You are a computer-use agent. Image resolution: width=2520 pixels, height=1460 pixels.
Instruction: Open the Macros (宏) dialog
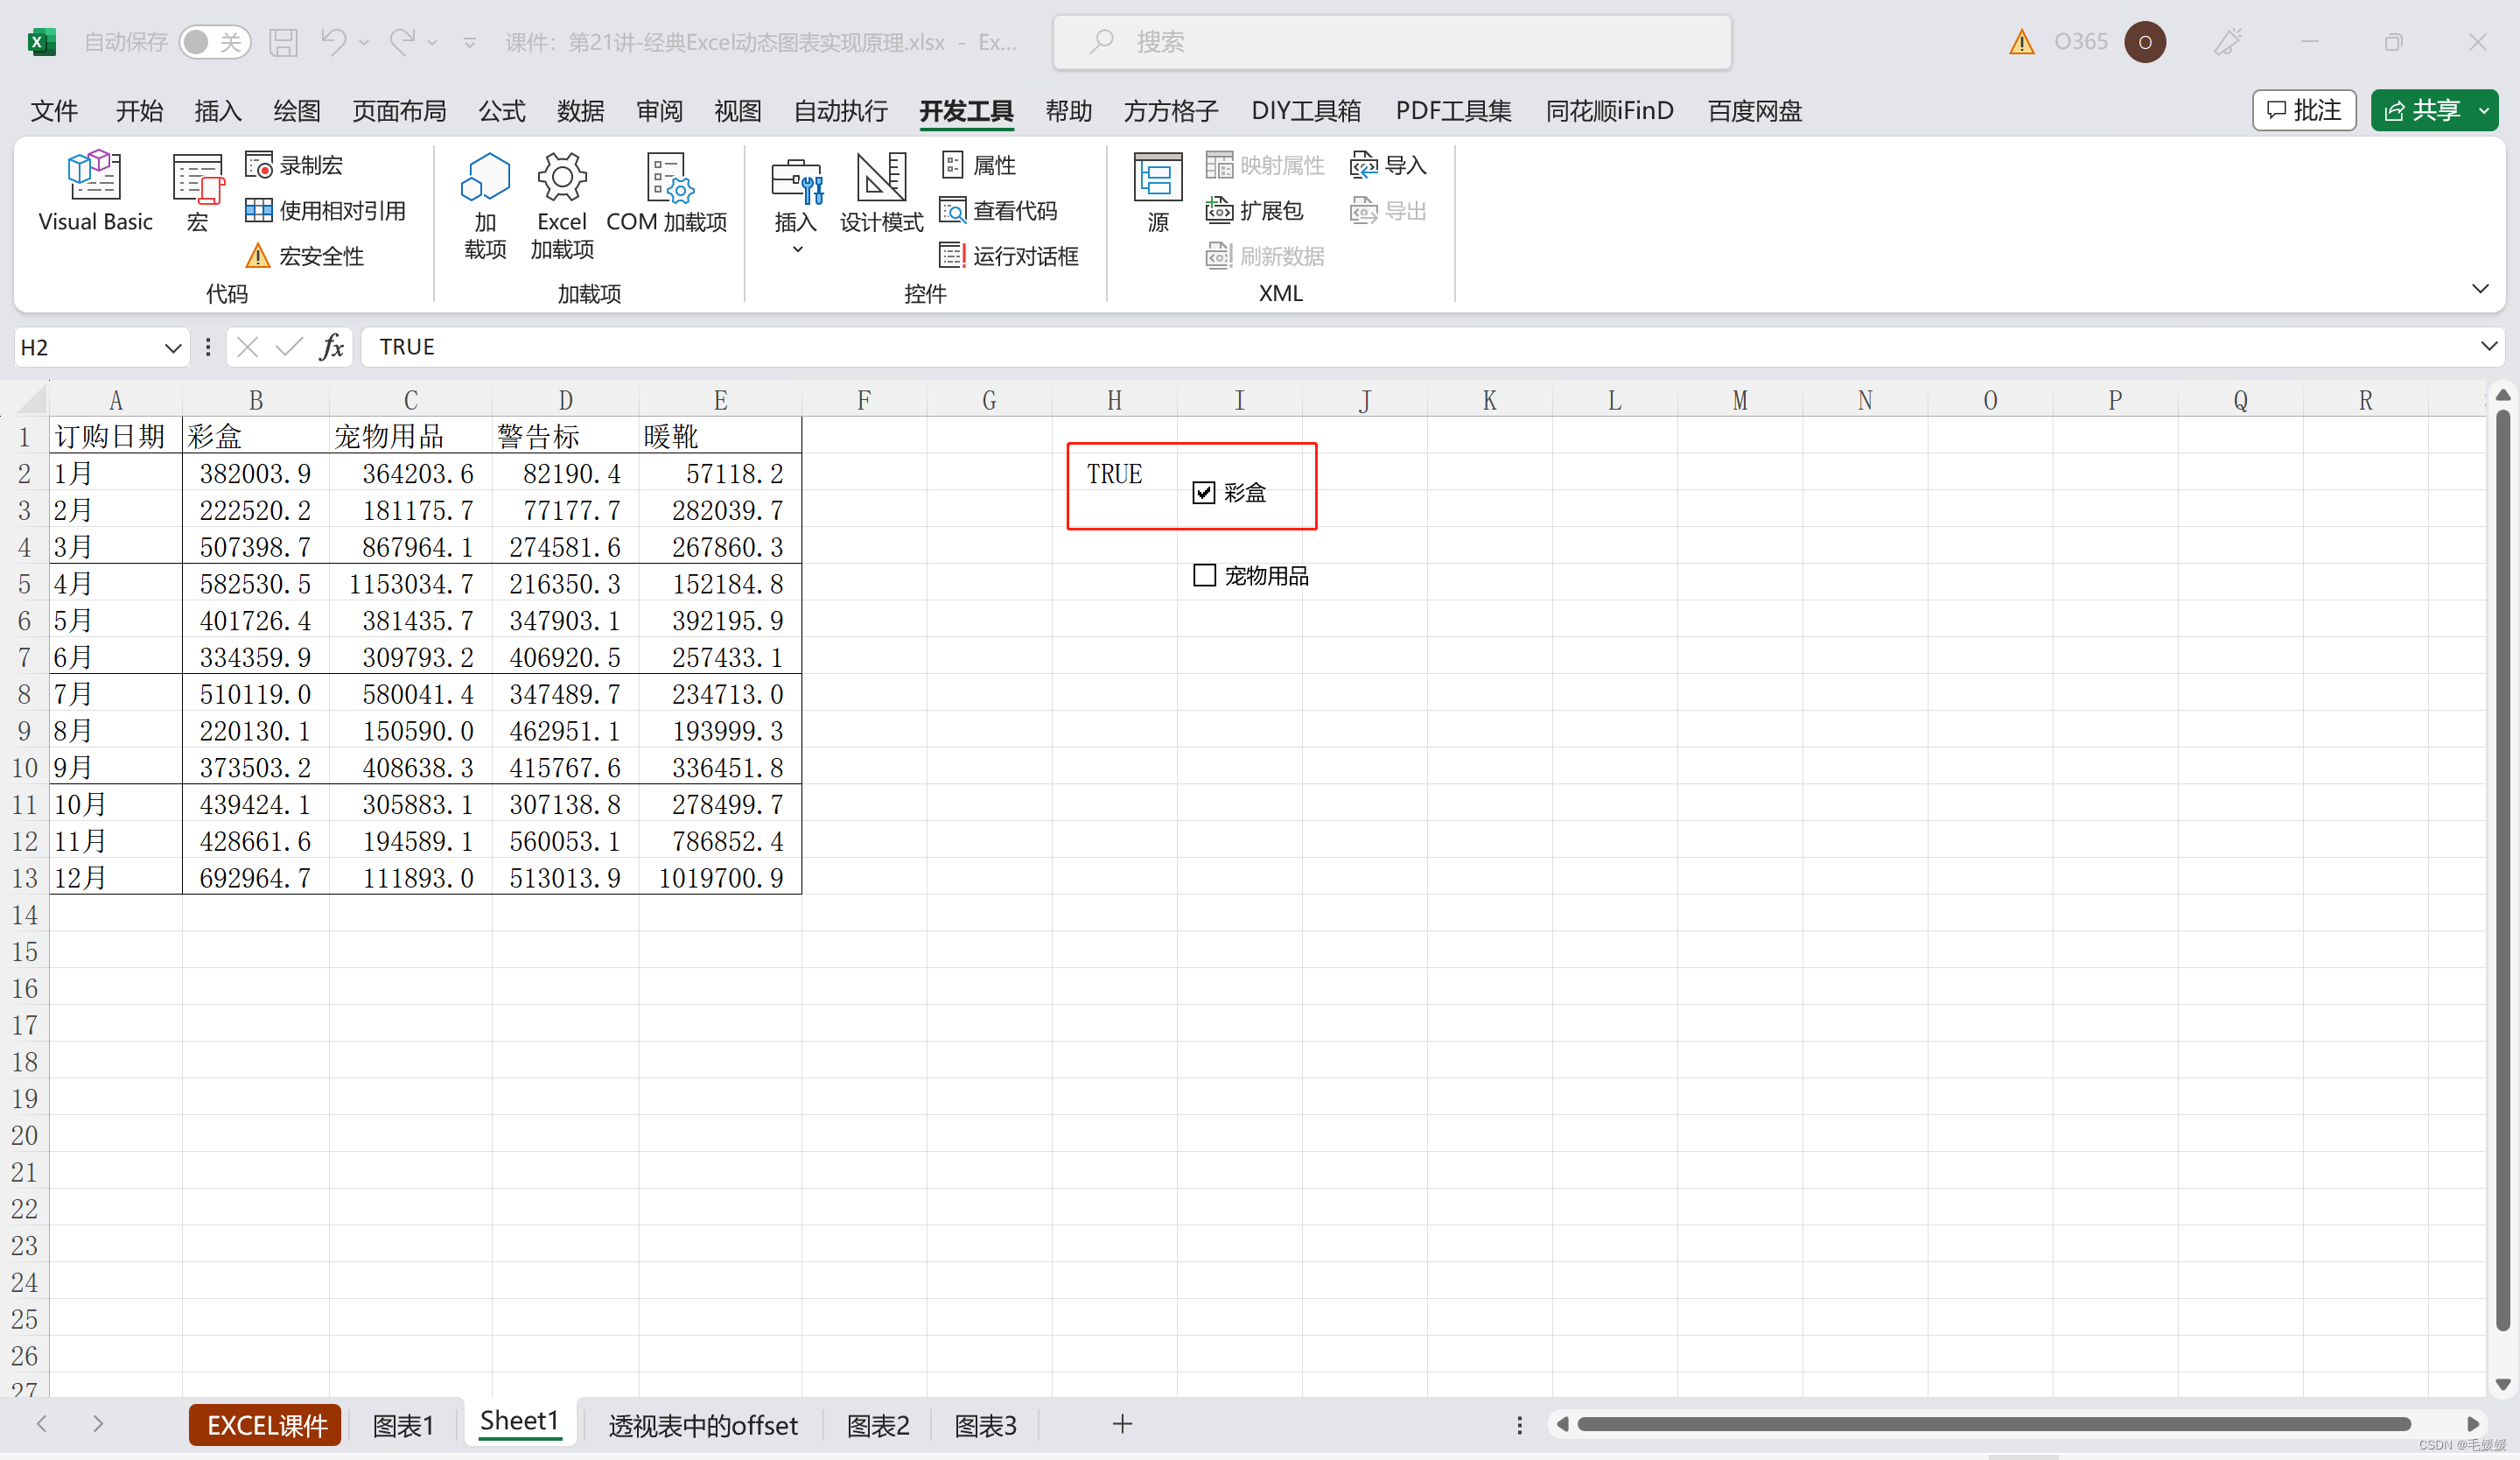click(x=198, y=191)
